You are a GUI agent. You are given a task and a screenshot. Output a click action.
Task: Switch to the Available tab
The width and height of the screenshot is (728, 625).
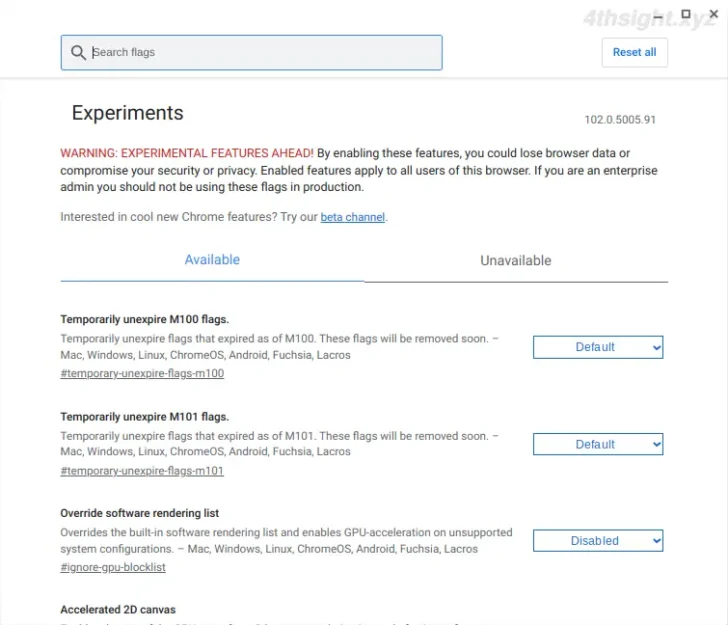click(212, 260)
